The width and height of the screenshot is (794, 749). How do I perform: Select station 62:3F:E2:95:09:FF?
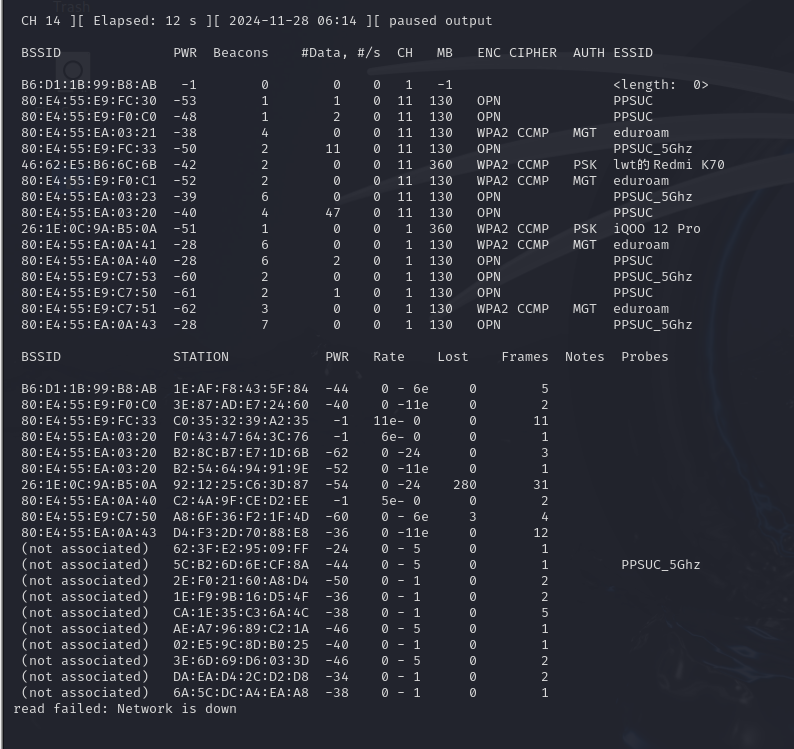point(241,549)
